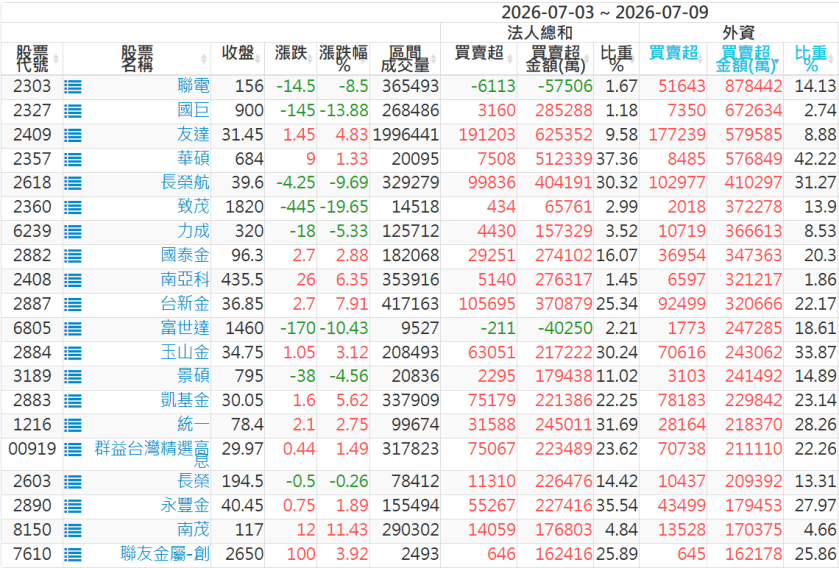Select 漲跌幅 value -19.65 for 致茂

[344, 207]
